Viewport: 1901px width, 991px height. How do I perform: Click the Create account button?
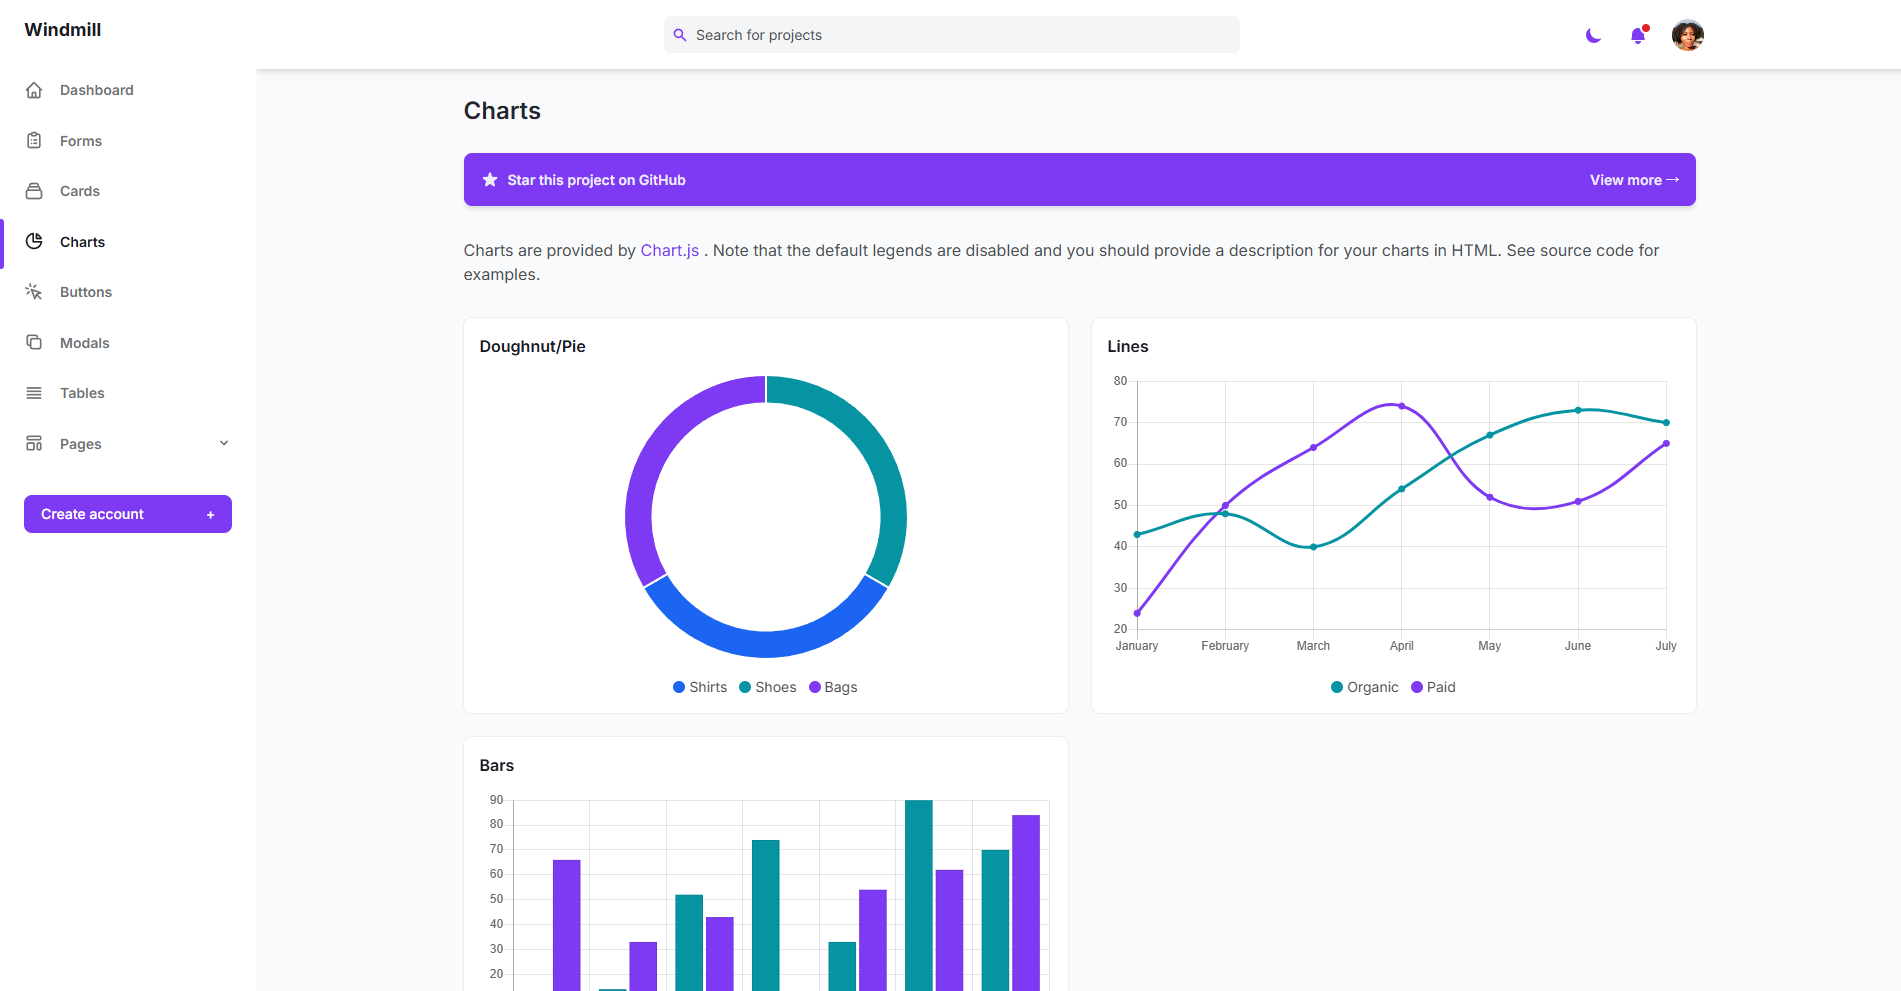(128, 514)
